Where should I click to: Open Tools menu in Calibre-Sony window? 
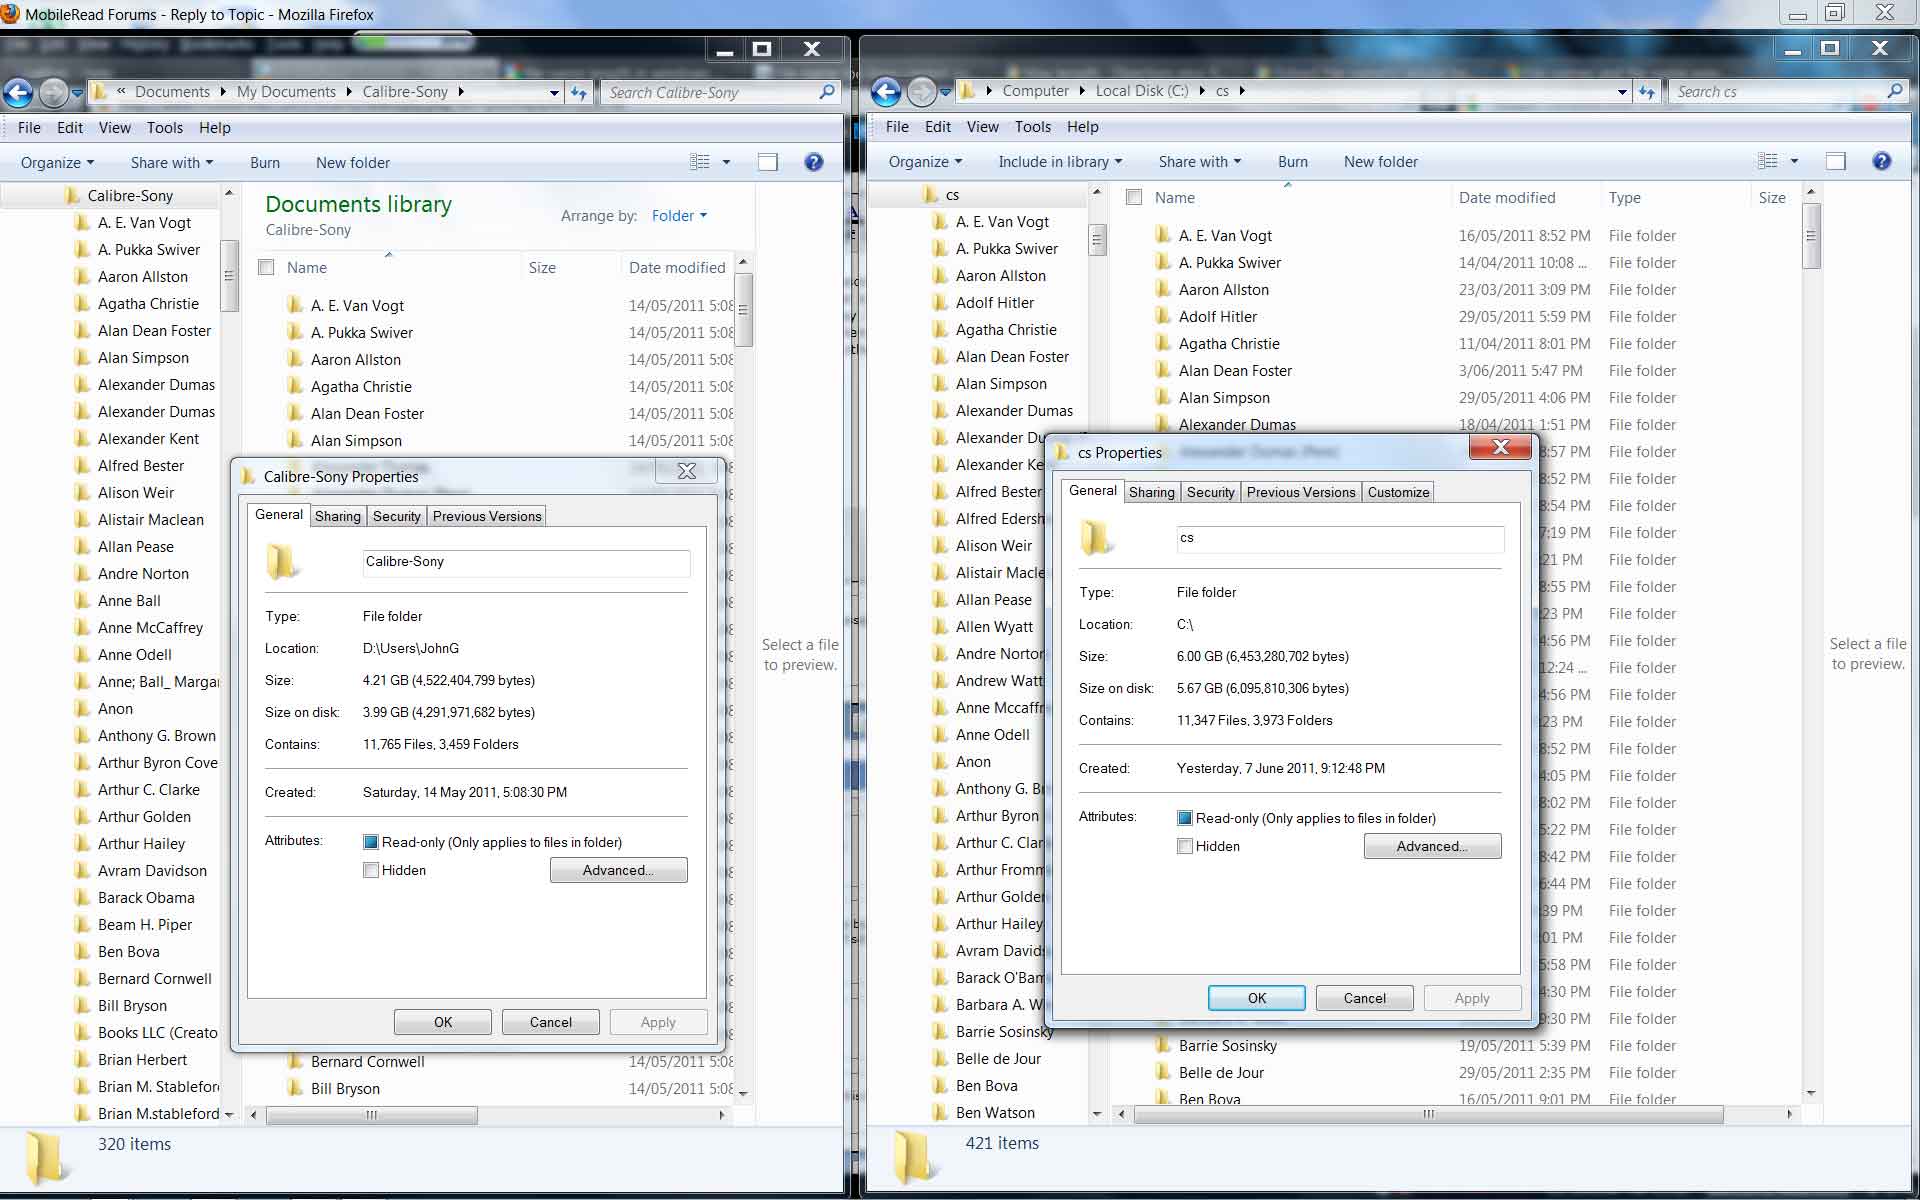click(164, 127)
